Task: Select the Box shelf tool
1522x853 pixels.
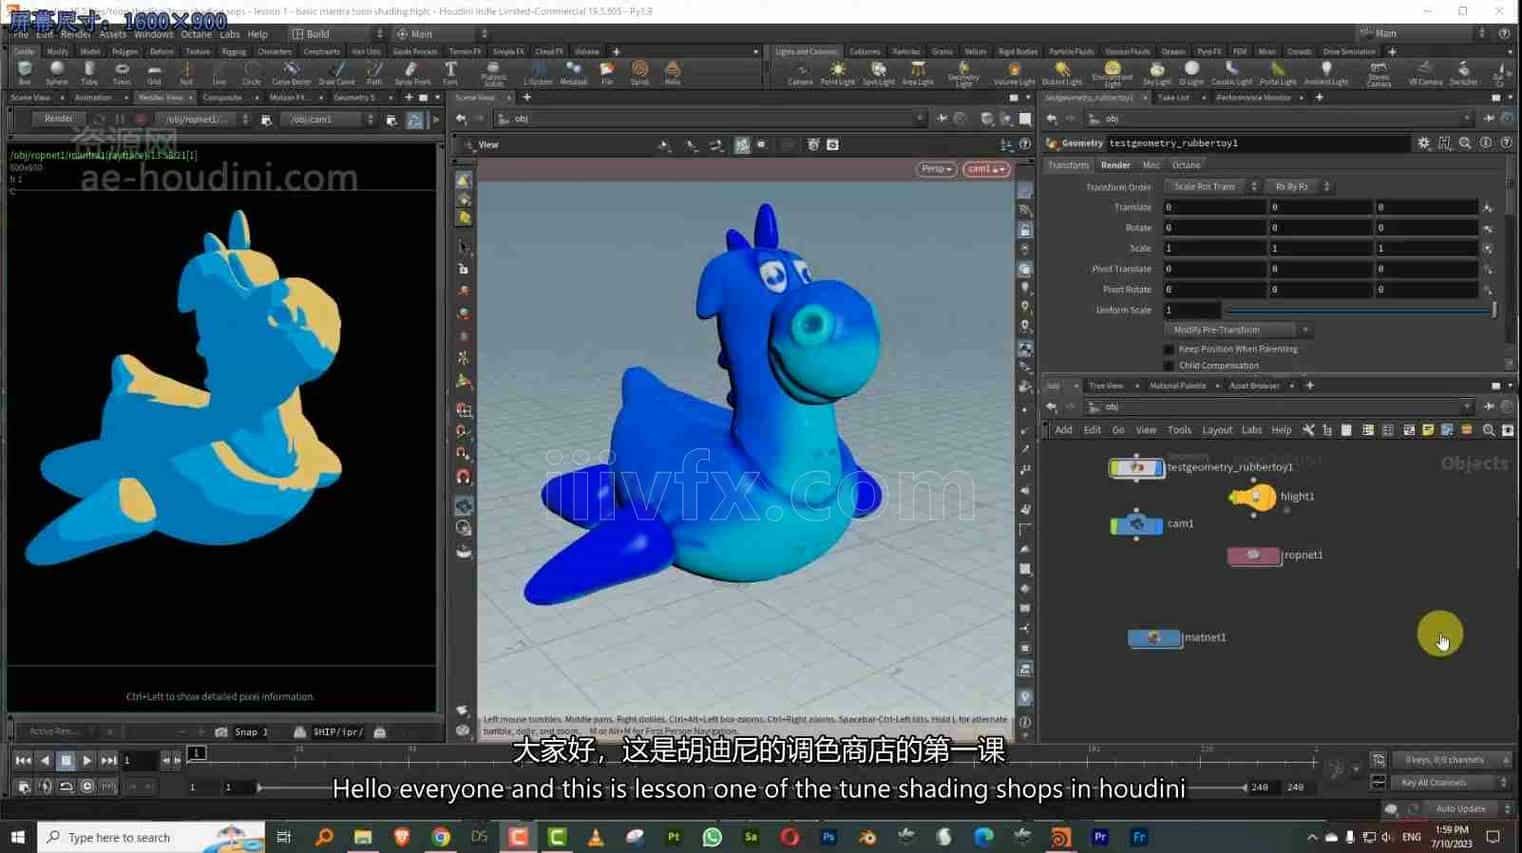Action: click(x=25, y=73)
